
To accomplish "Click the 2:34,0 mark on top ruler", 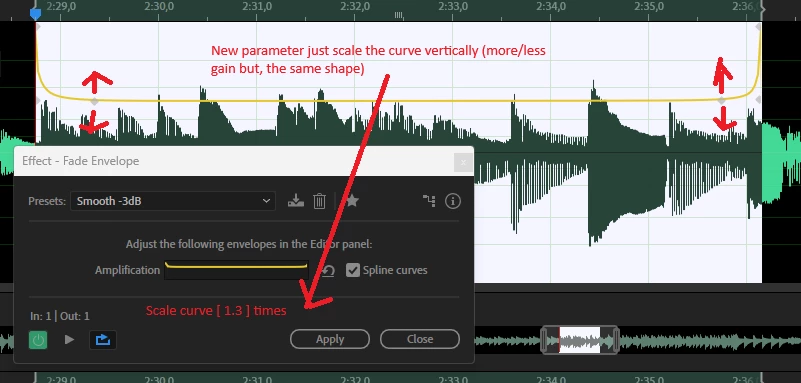I will 551,7.
